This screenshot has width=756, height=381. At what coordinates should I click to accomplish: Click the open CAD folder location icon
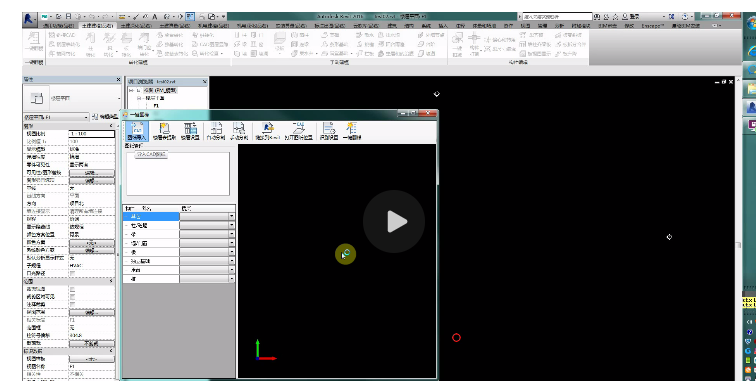pyautogui.click(x=298, y=131)
